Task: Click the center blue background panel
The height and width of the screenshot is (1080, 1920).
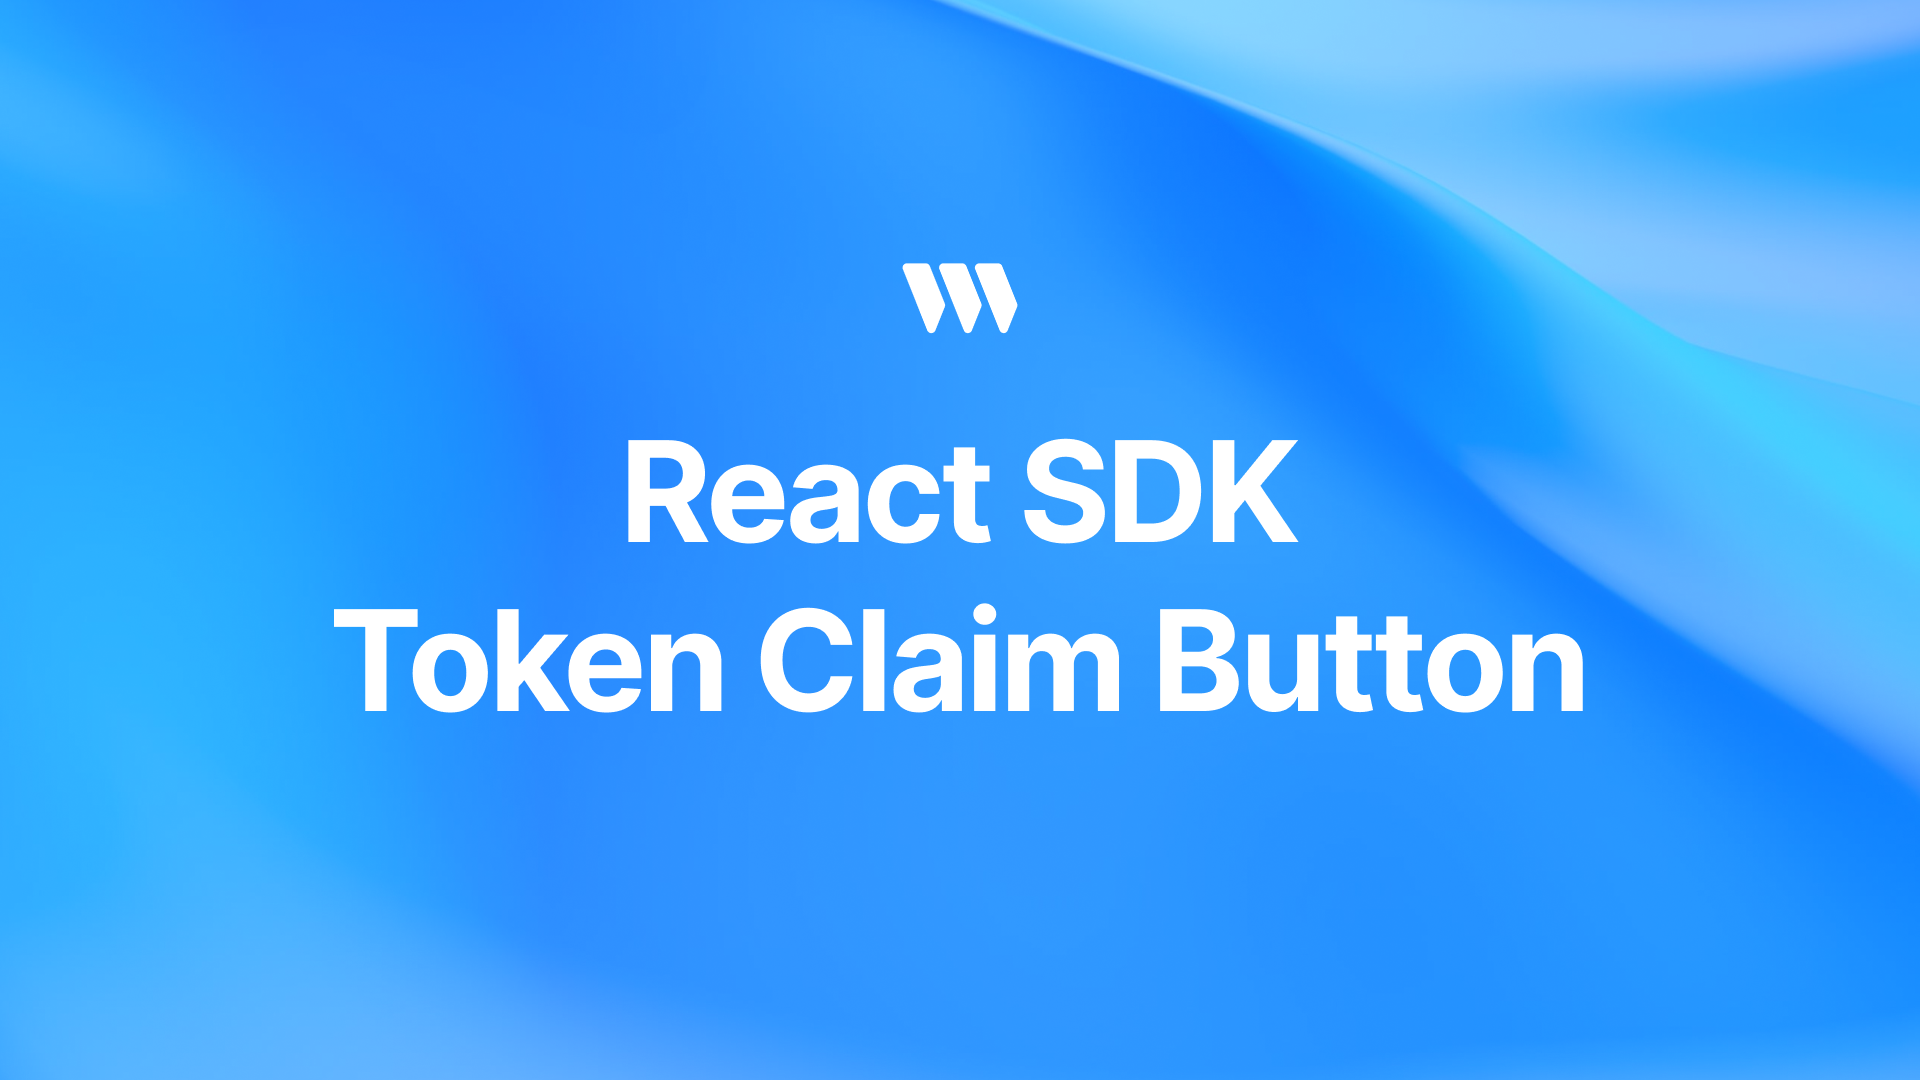Action: tap(960, 541)
